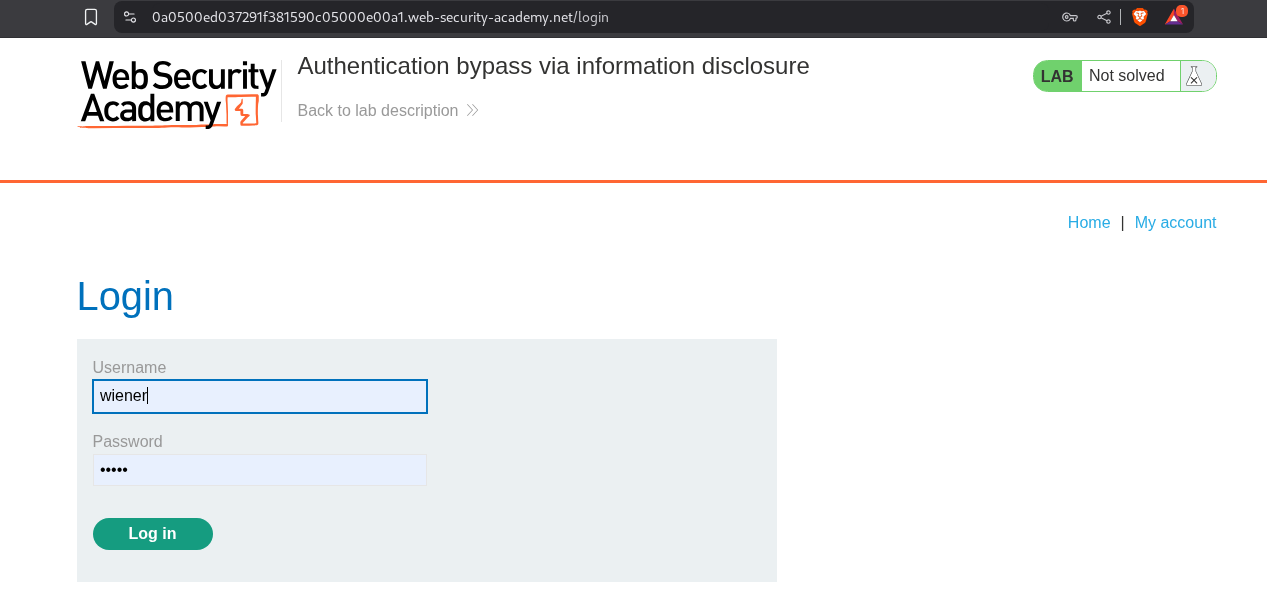Click inside the Password field
Screen dimensions: 1267x612
[x=260, y=470]
